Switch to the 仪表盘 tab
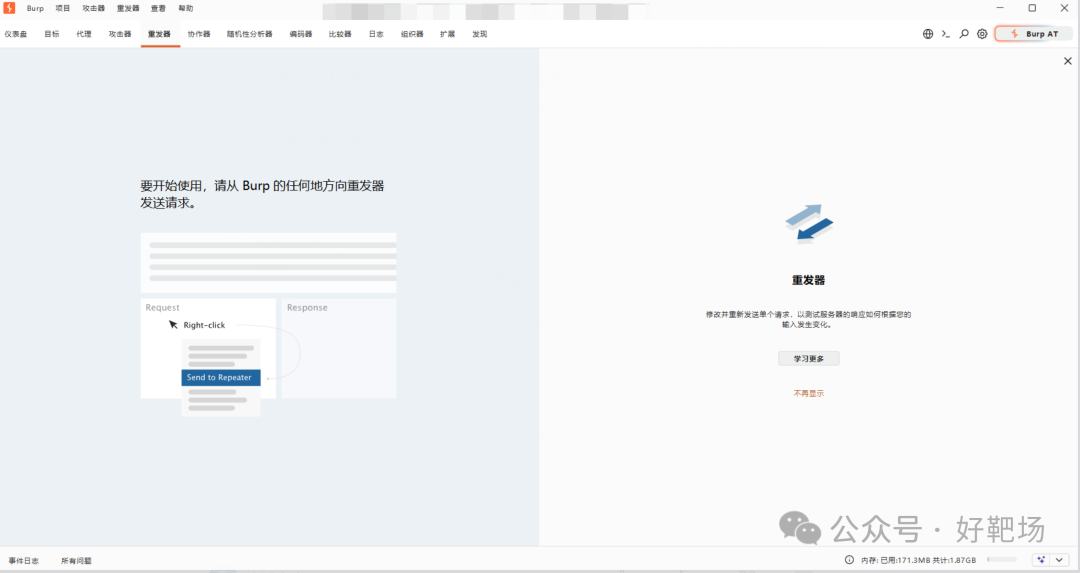1080x573 pixels. coord(16,34)
